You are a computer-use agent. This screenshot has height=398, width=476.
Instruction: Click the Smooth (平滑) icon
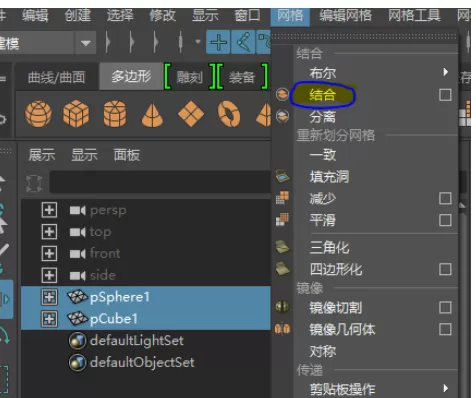tap(282, 219)
